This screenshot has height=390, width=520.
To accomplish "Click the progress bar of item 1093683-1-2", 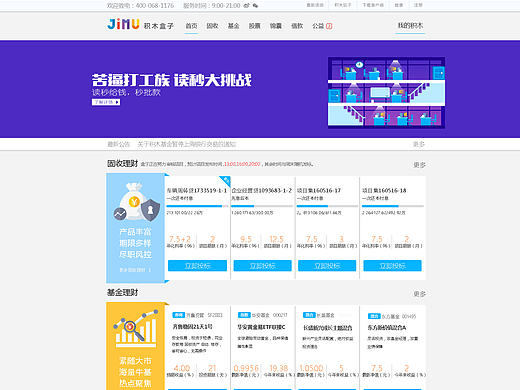I will pos(262,206).
